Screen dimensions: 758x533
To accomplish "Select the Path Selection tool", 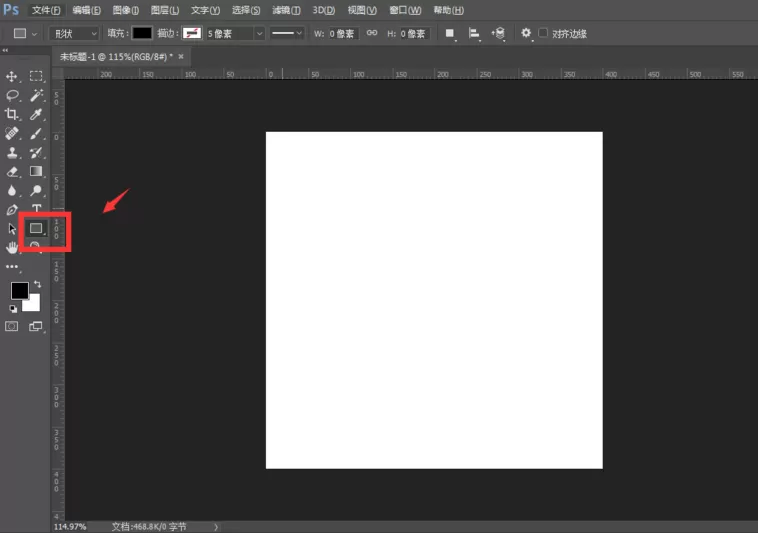I will tap(12, 229).
